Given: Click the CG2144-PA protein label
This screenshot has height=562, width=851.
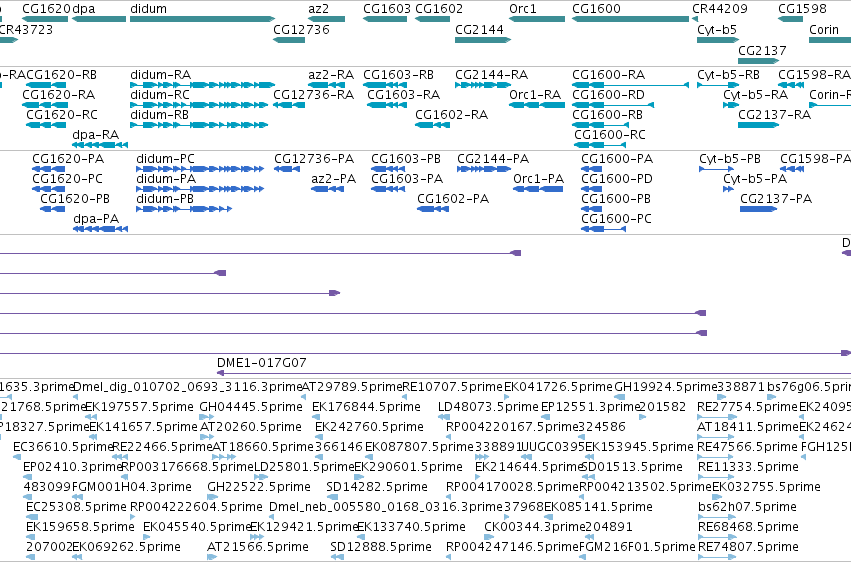Looking at the screenshot, I should click(x=493, y=159).
